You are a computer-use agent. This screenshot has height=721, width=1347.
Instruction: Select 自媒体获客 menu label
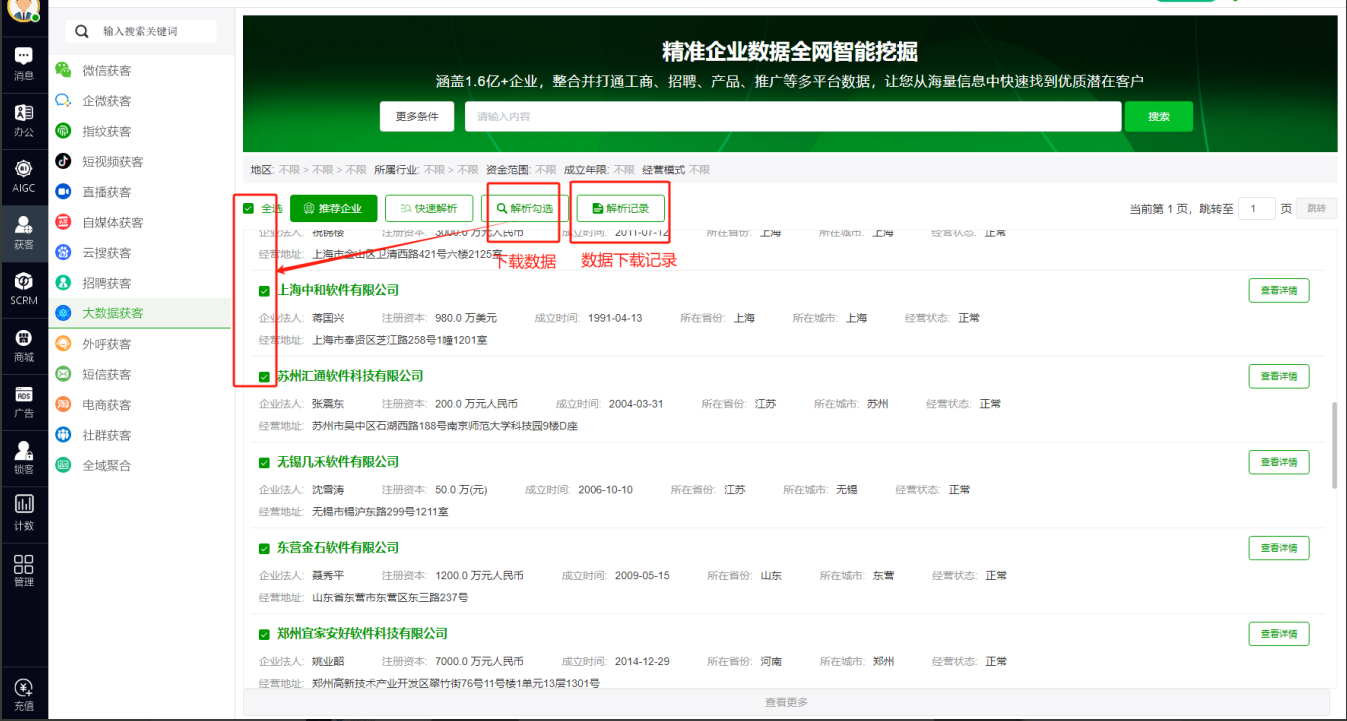(x=112, y=222)
